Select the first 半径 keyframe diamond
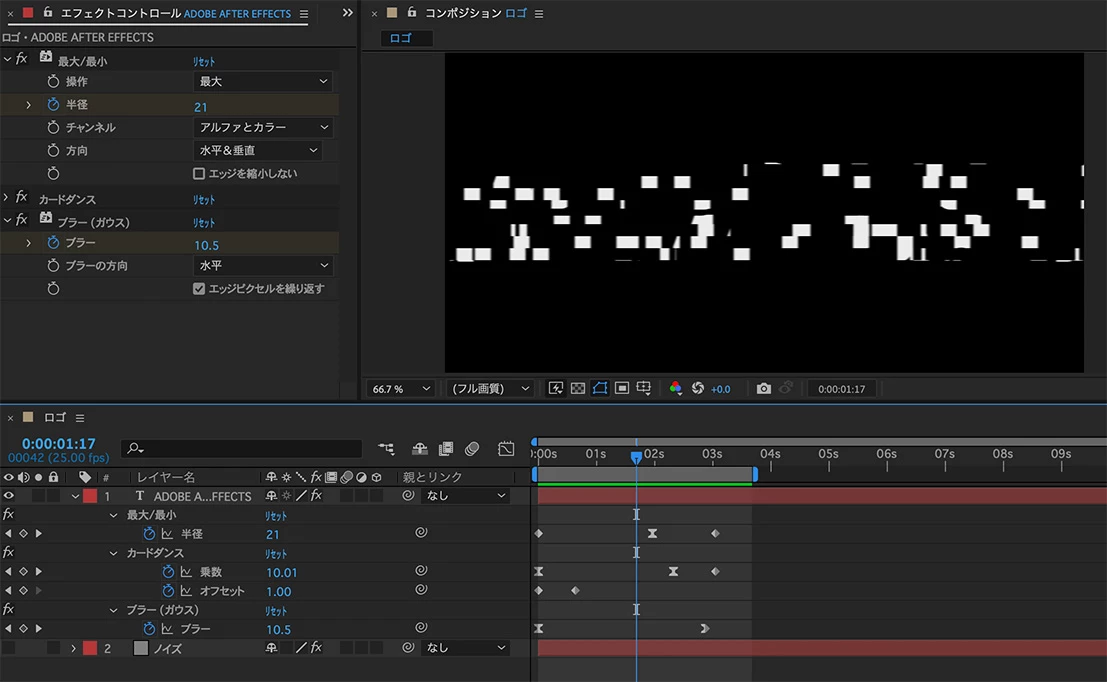The height and width of the screenshot is (682, 1107). pyautogui.click(x=539, y=533)
